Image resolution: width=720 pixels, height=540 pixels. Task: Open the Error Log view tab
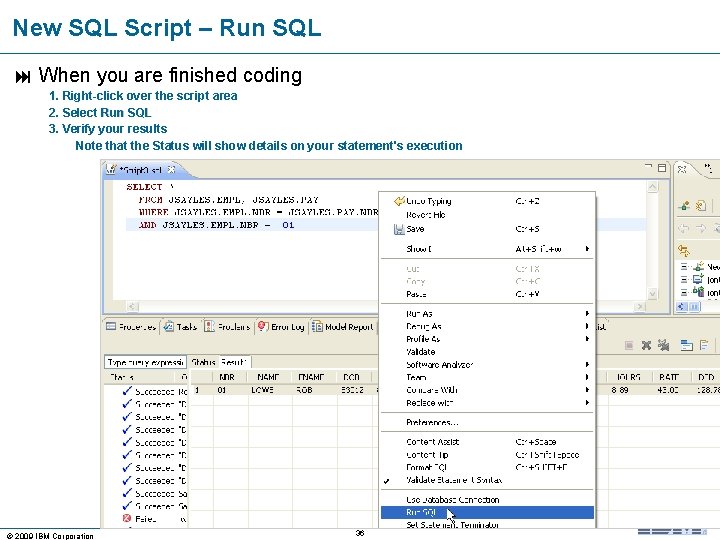coord(281,326)
